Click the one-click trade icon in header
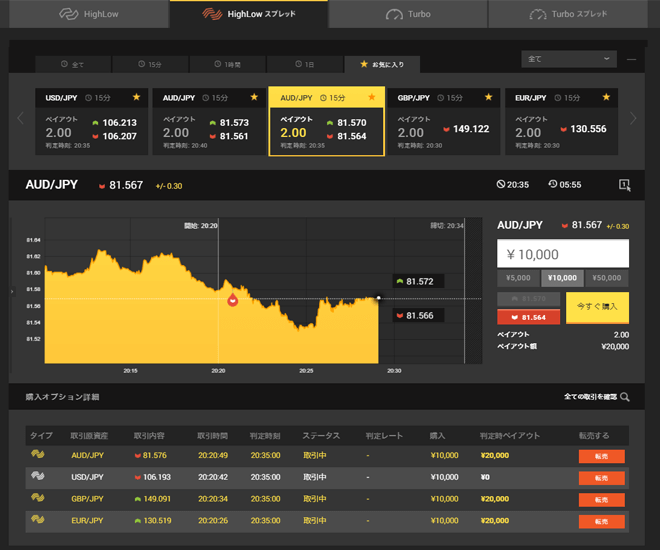This screenshot has height=550, width=660. pyautogui.click(x=624, y=185)
